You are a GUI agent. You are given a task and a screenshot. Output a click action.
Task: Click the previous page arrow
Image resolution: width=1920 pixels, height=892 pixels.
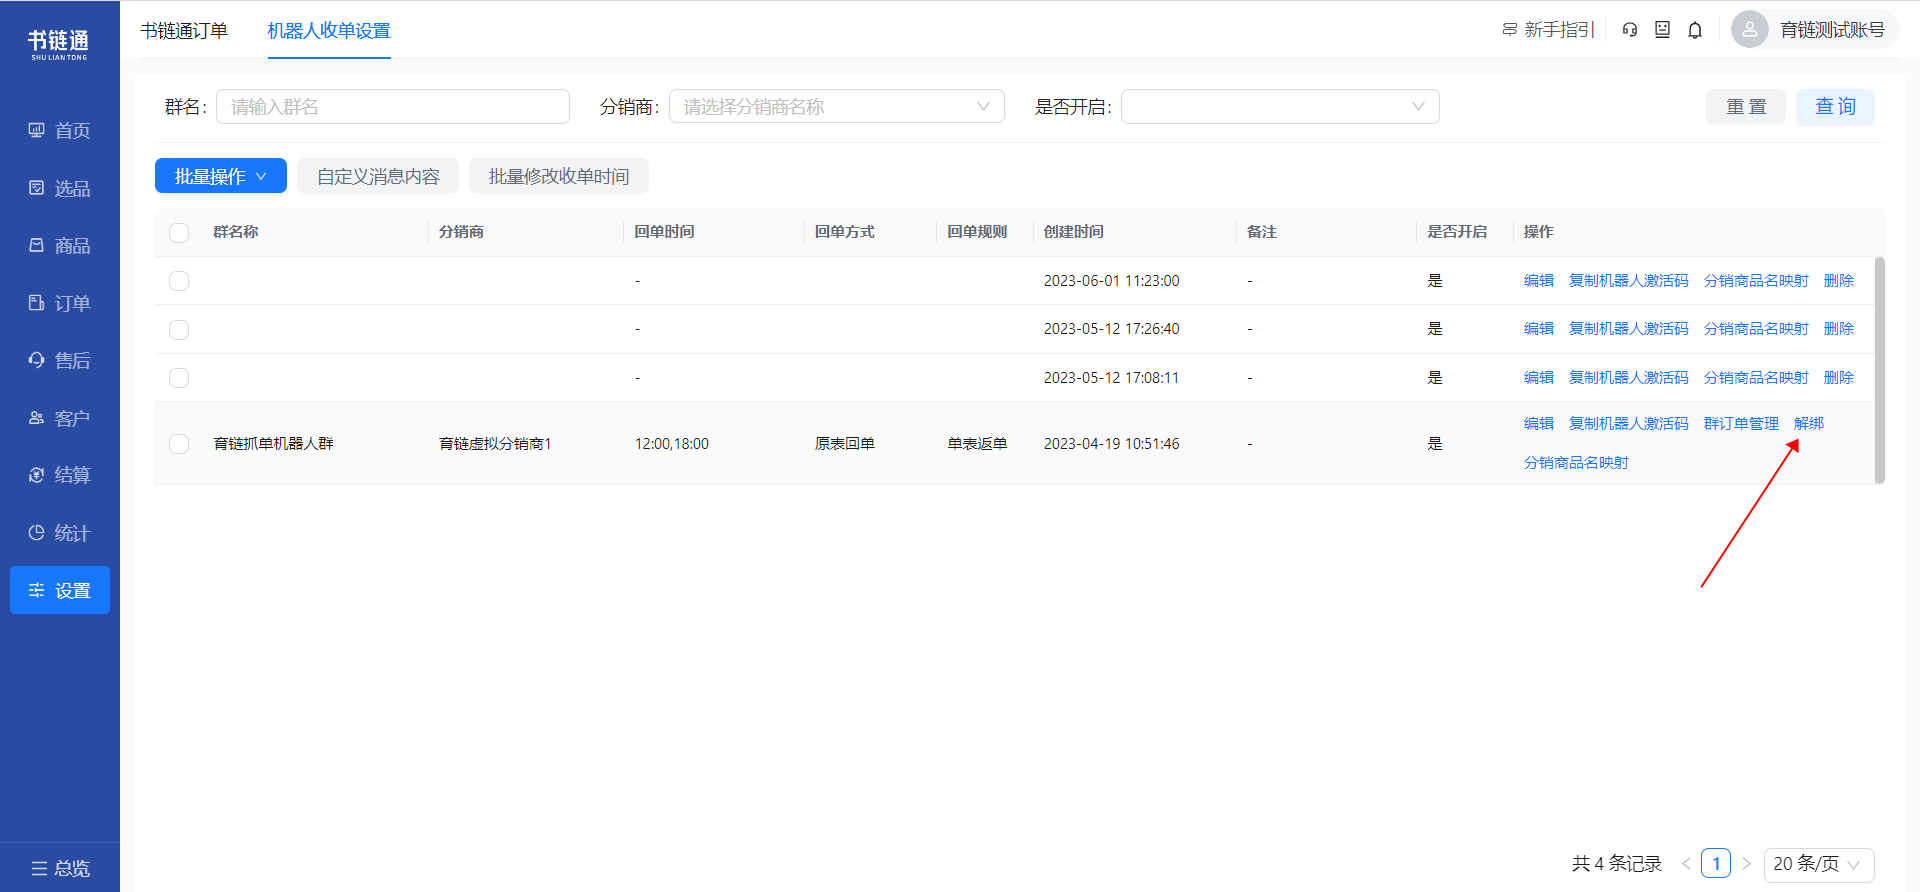1686,864
